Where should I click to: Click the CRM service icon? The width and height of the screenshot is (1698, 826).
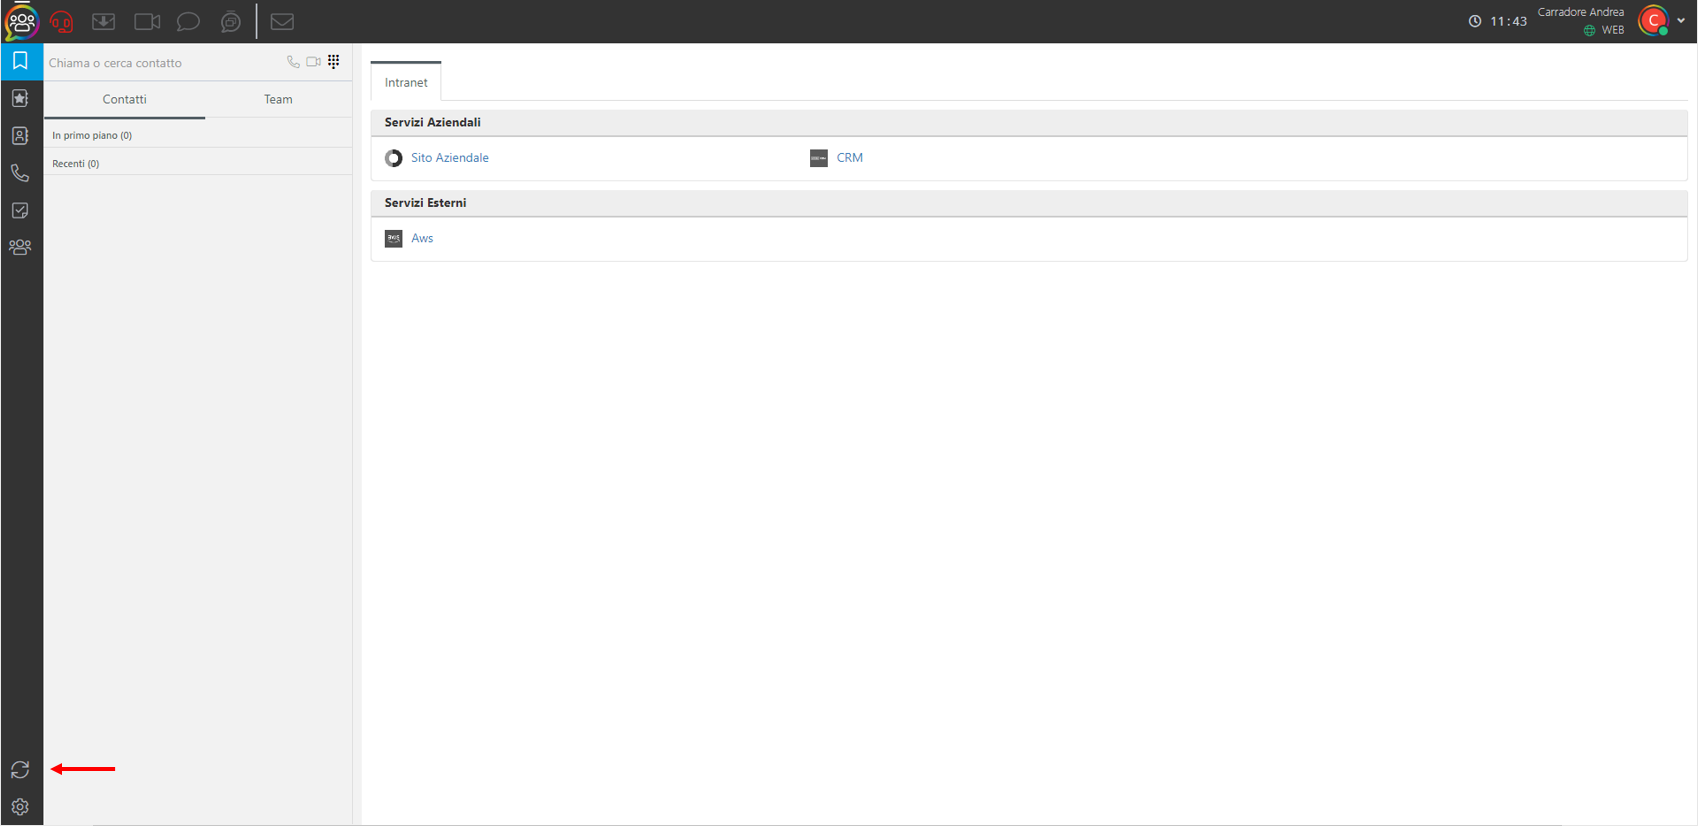(x=819, y=158)
